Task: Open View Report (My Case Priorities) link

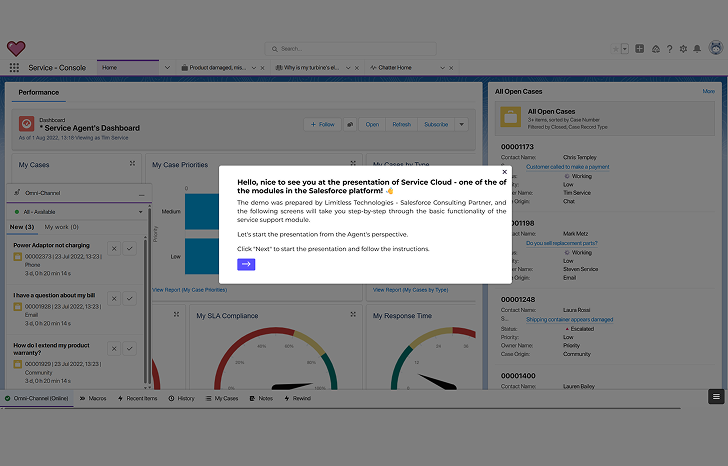Action: [190, 290]
